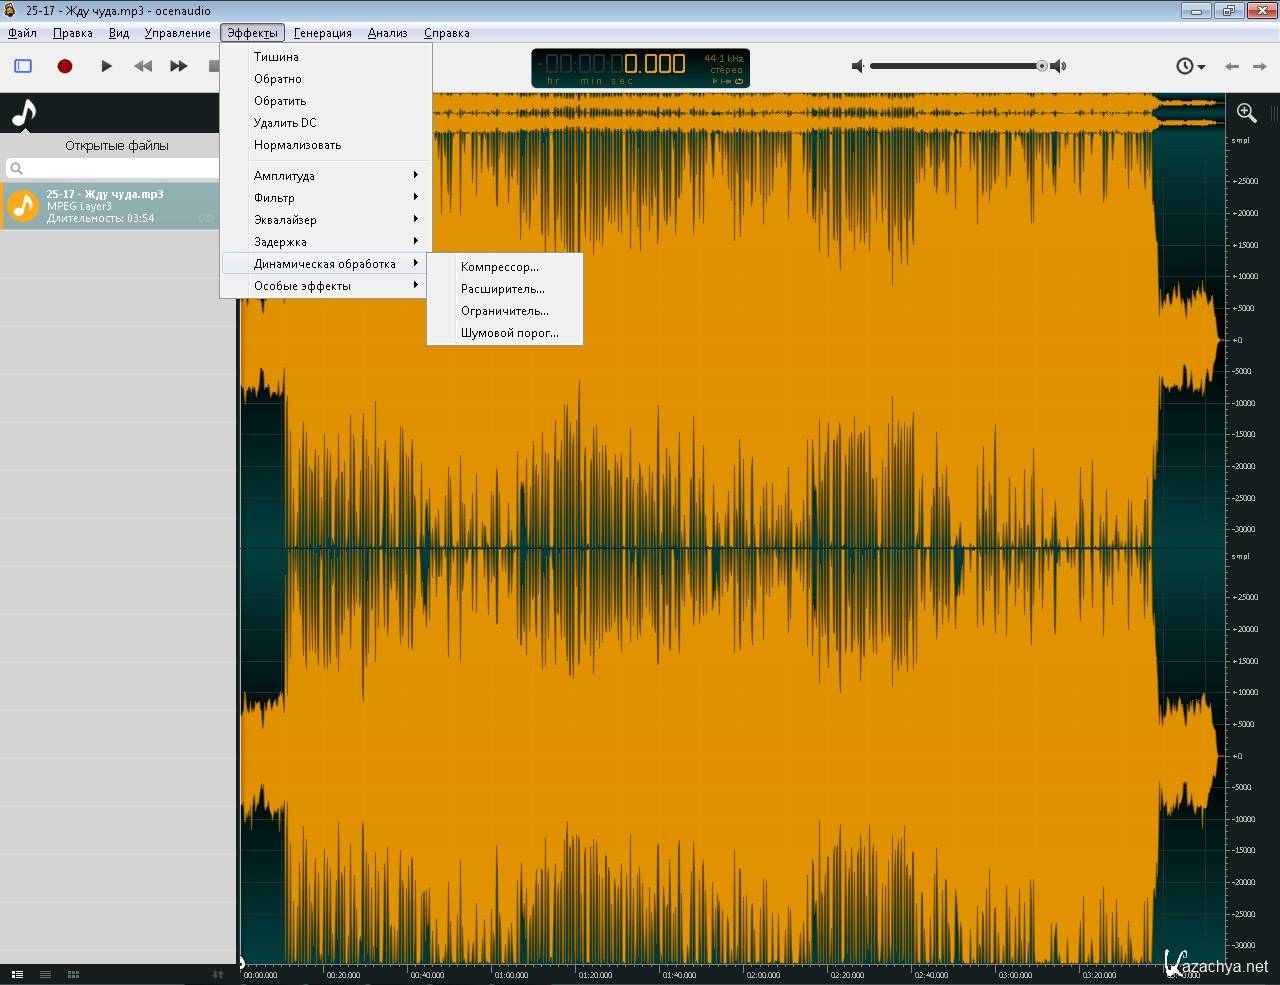Viewport: 1280px width, 985px height.
Task: Click the magnifier zoom icon above waveform
Action: [1246, 113]
